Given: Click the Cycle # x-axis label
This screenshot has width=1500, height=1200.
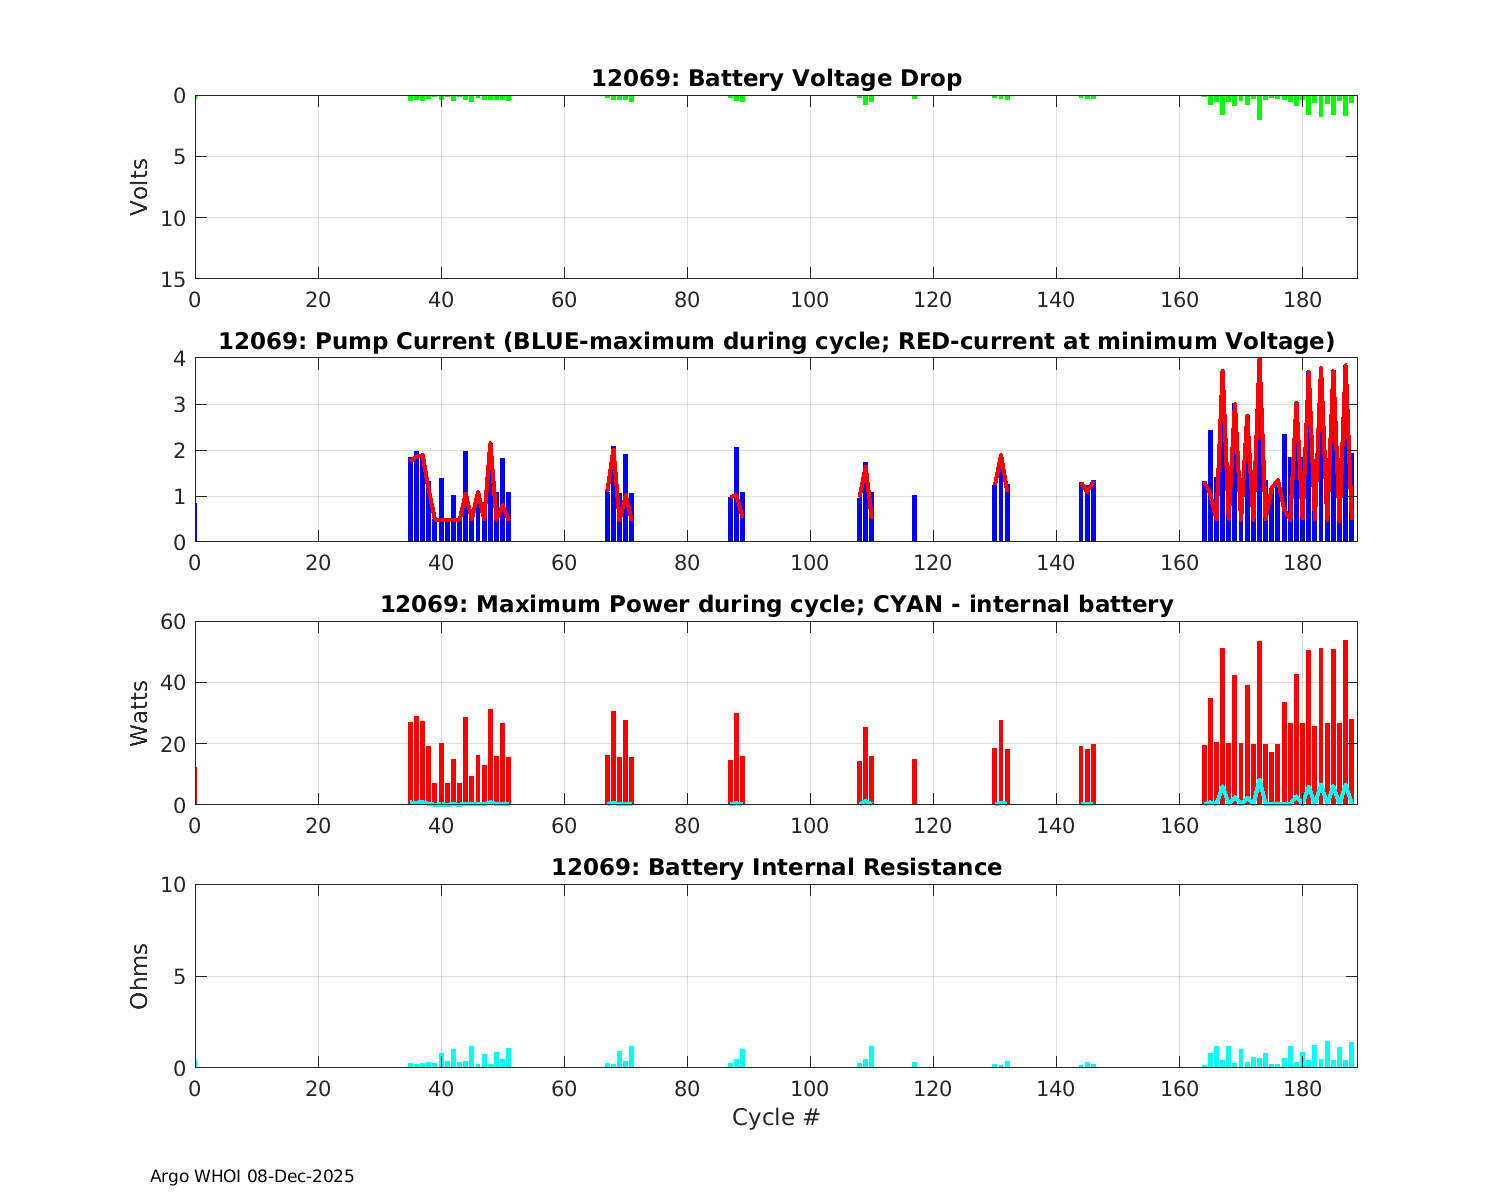Looking at the screenshot, I should coord(776,1117).
